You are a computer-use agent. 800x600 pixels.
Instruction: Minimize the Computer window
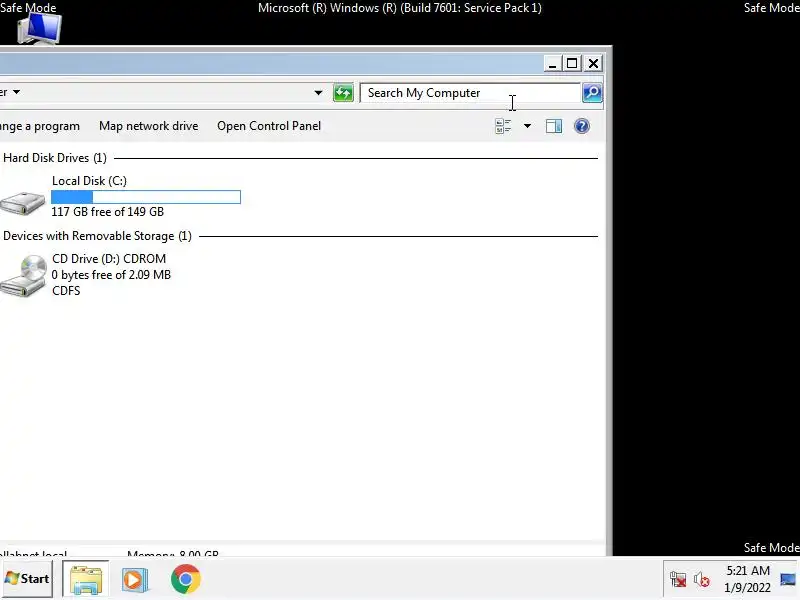pyautogui.click(x=552, y=64)
